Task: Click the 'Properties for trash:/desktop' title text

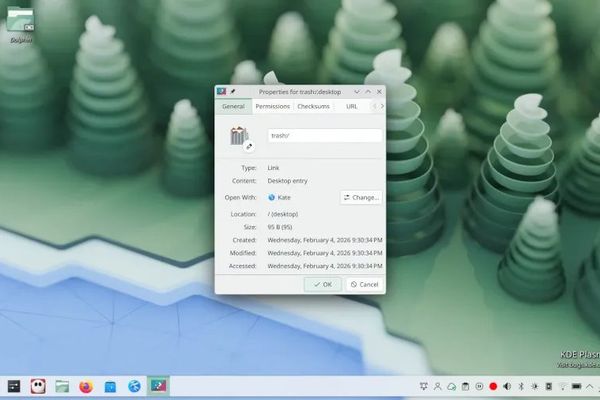Action: [300, 92]
